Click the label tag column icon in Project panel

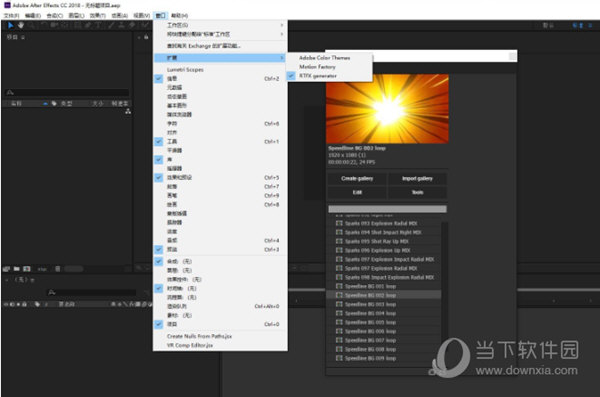click(54, 103)
